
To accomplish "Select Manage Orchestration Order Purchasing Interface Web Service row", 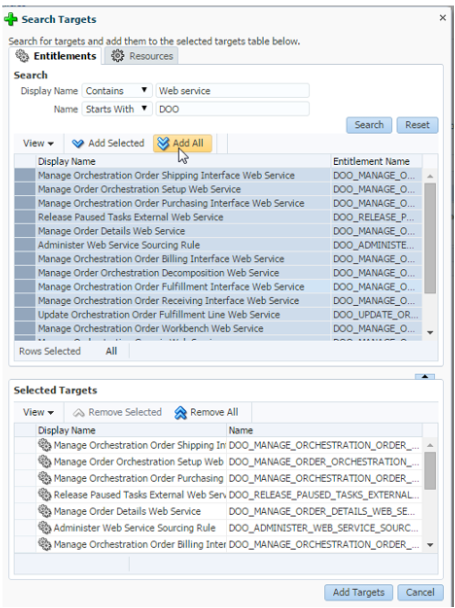I will [x=218, y=203].
